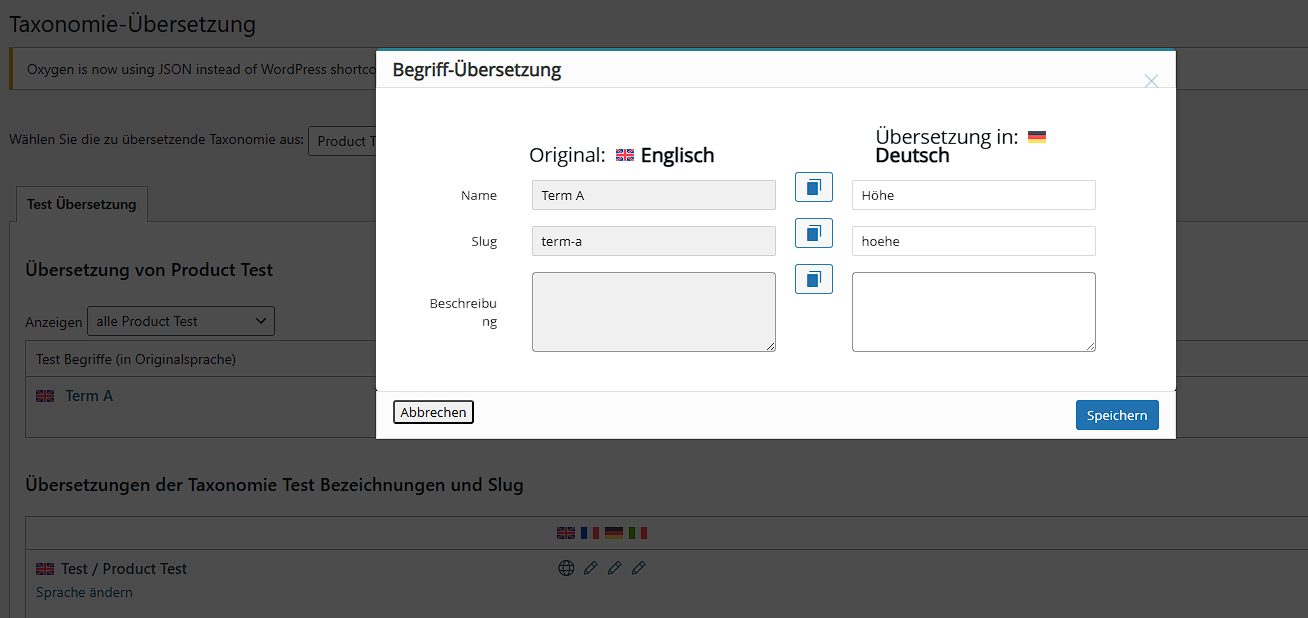Edit the Italian translation pencil icon
1308x618 pixels.
tap(638, 568)
